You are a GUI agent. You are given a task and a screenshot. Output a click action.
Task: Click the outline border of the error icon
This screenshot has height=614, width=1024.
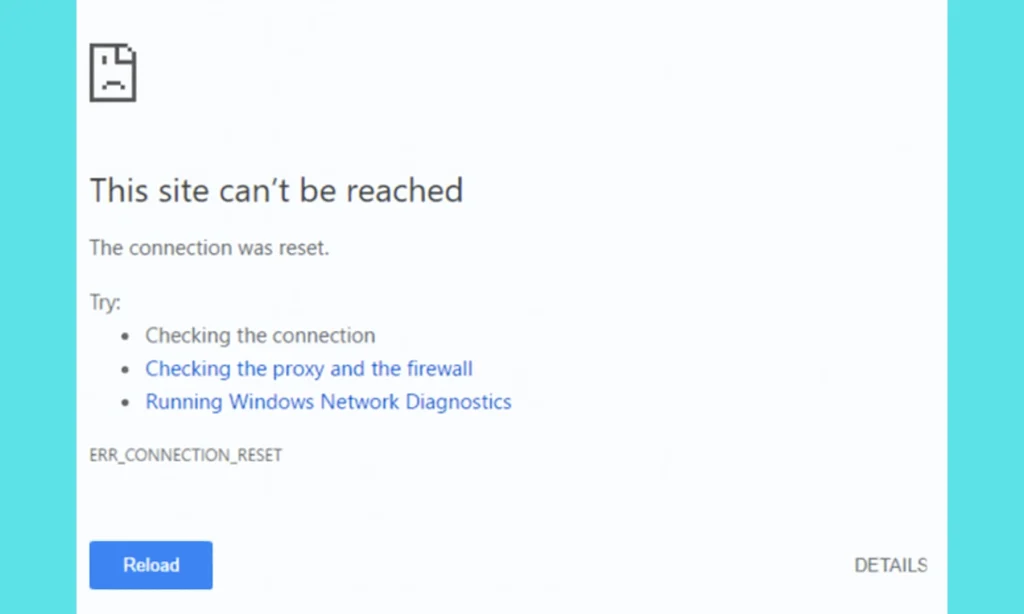point(92,73)
